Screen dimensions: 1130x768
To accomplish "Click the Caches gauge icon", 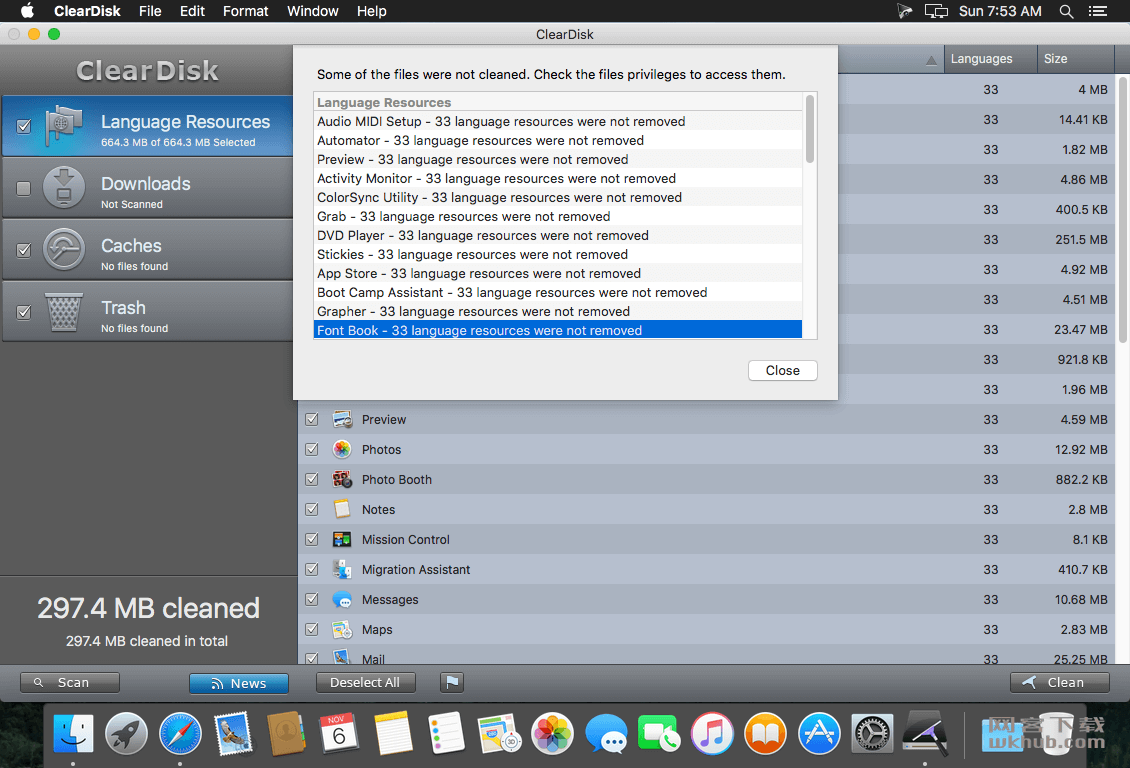I will (63, 249).
